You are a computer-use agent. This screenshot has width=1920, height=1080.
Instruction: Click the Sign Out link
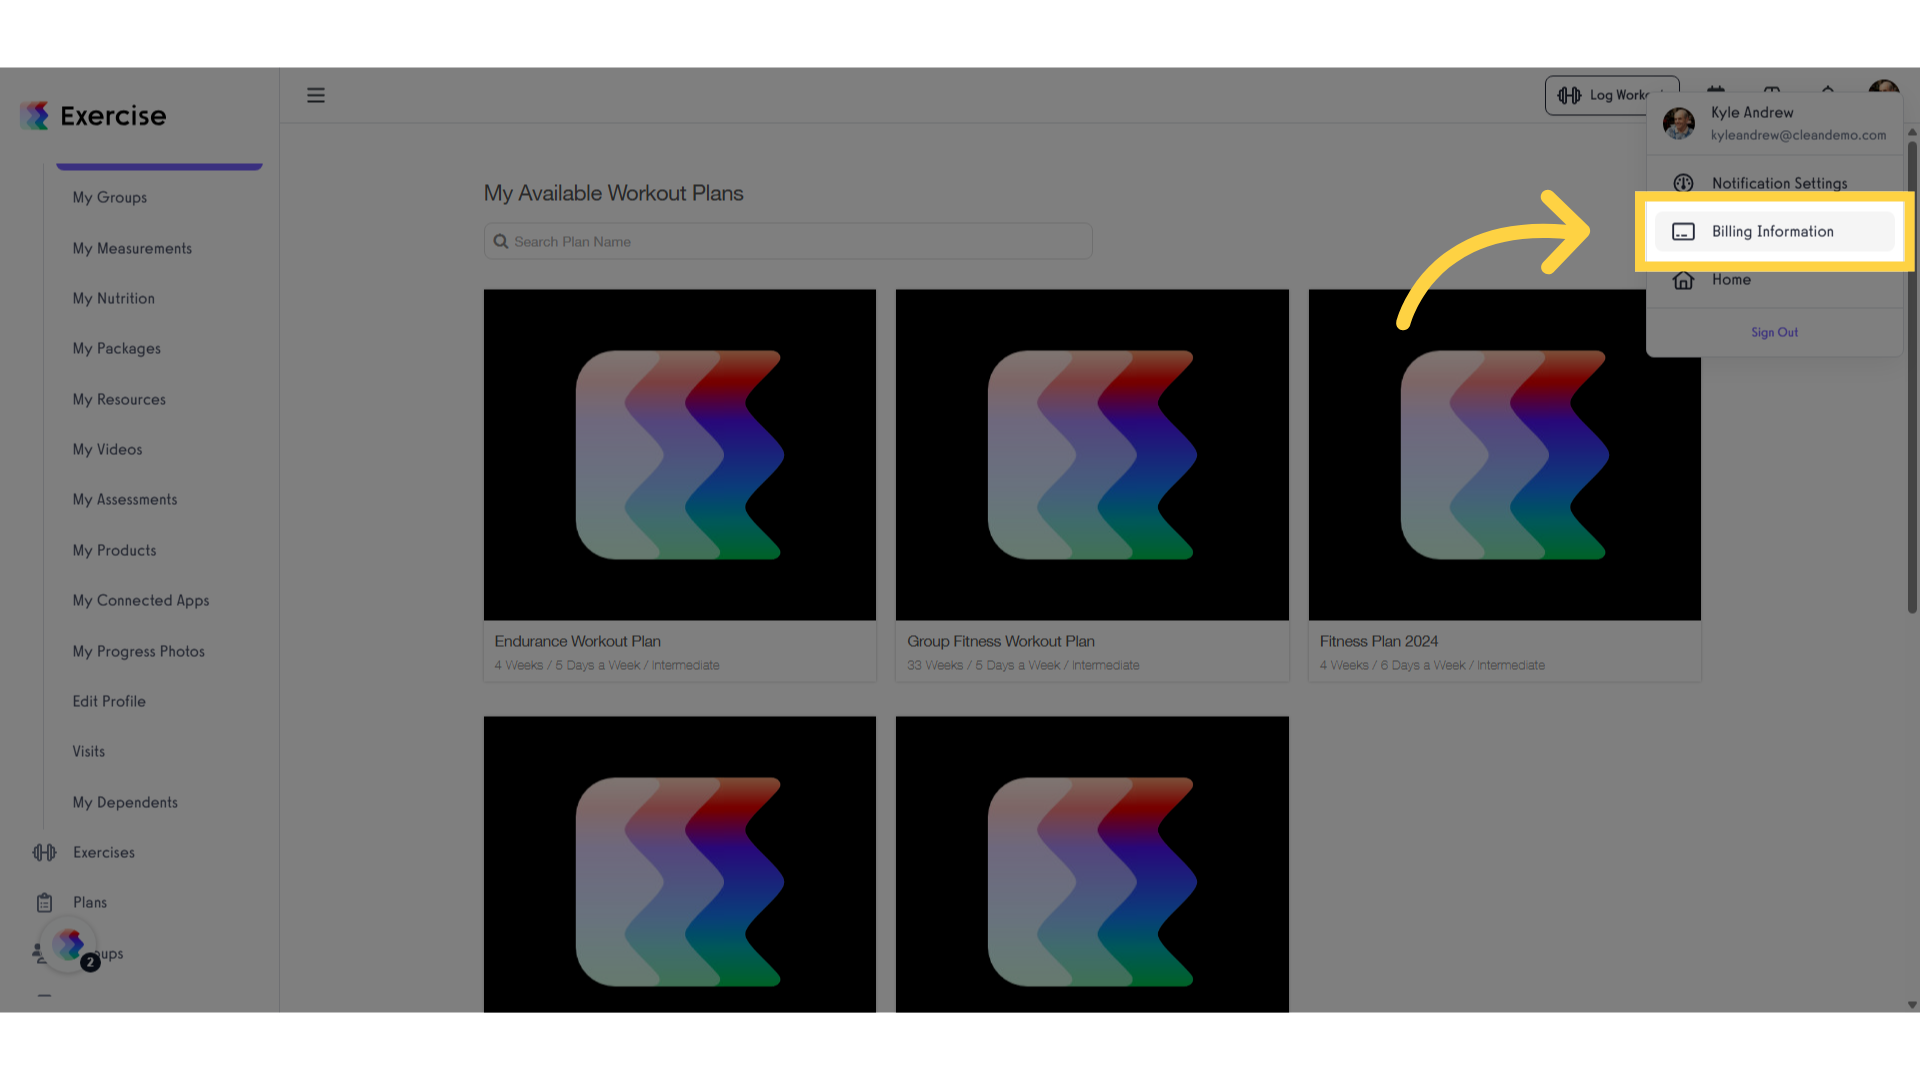click(x=1774, y=332)
